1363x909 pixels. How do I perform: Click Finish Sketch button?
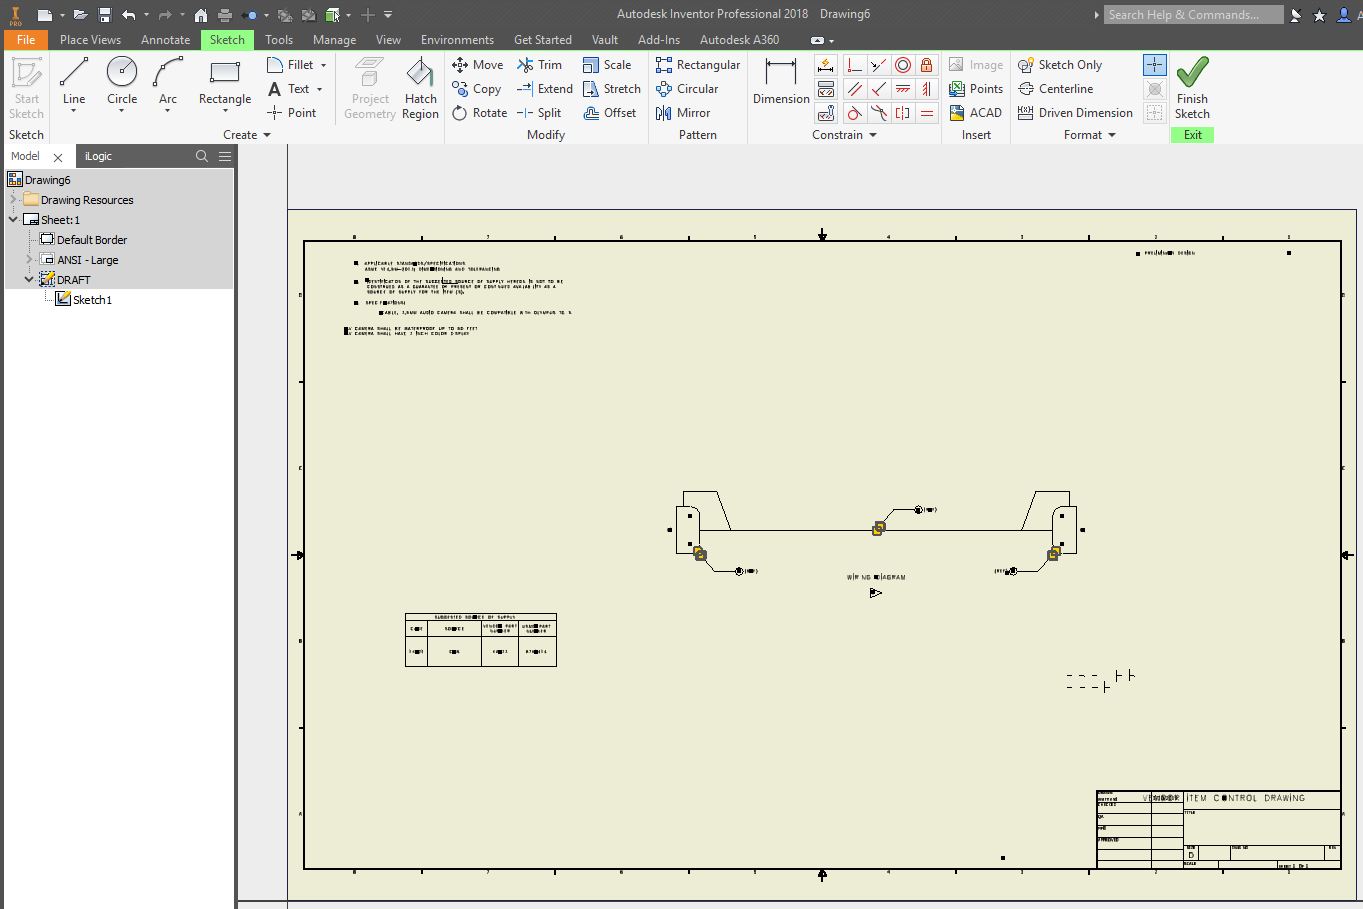[1192, 88]
